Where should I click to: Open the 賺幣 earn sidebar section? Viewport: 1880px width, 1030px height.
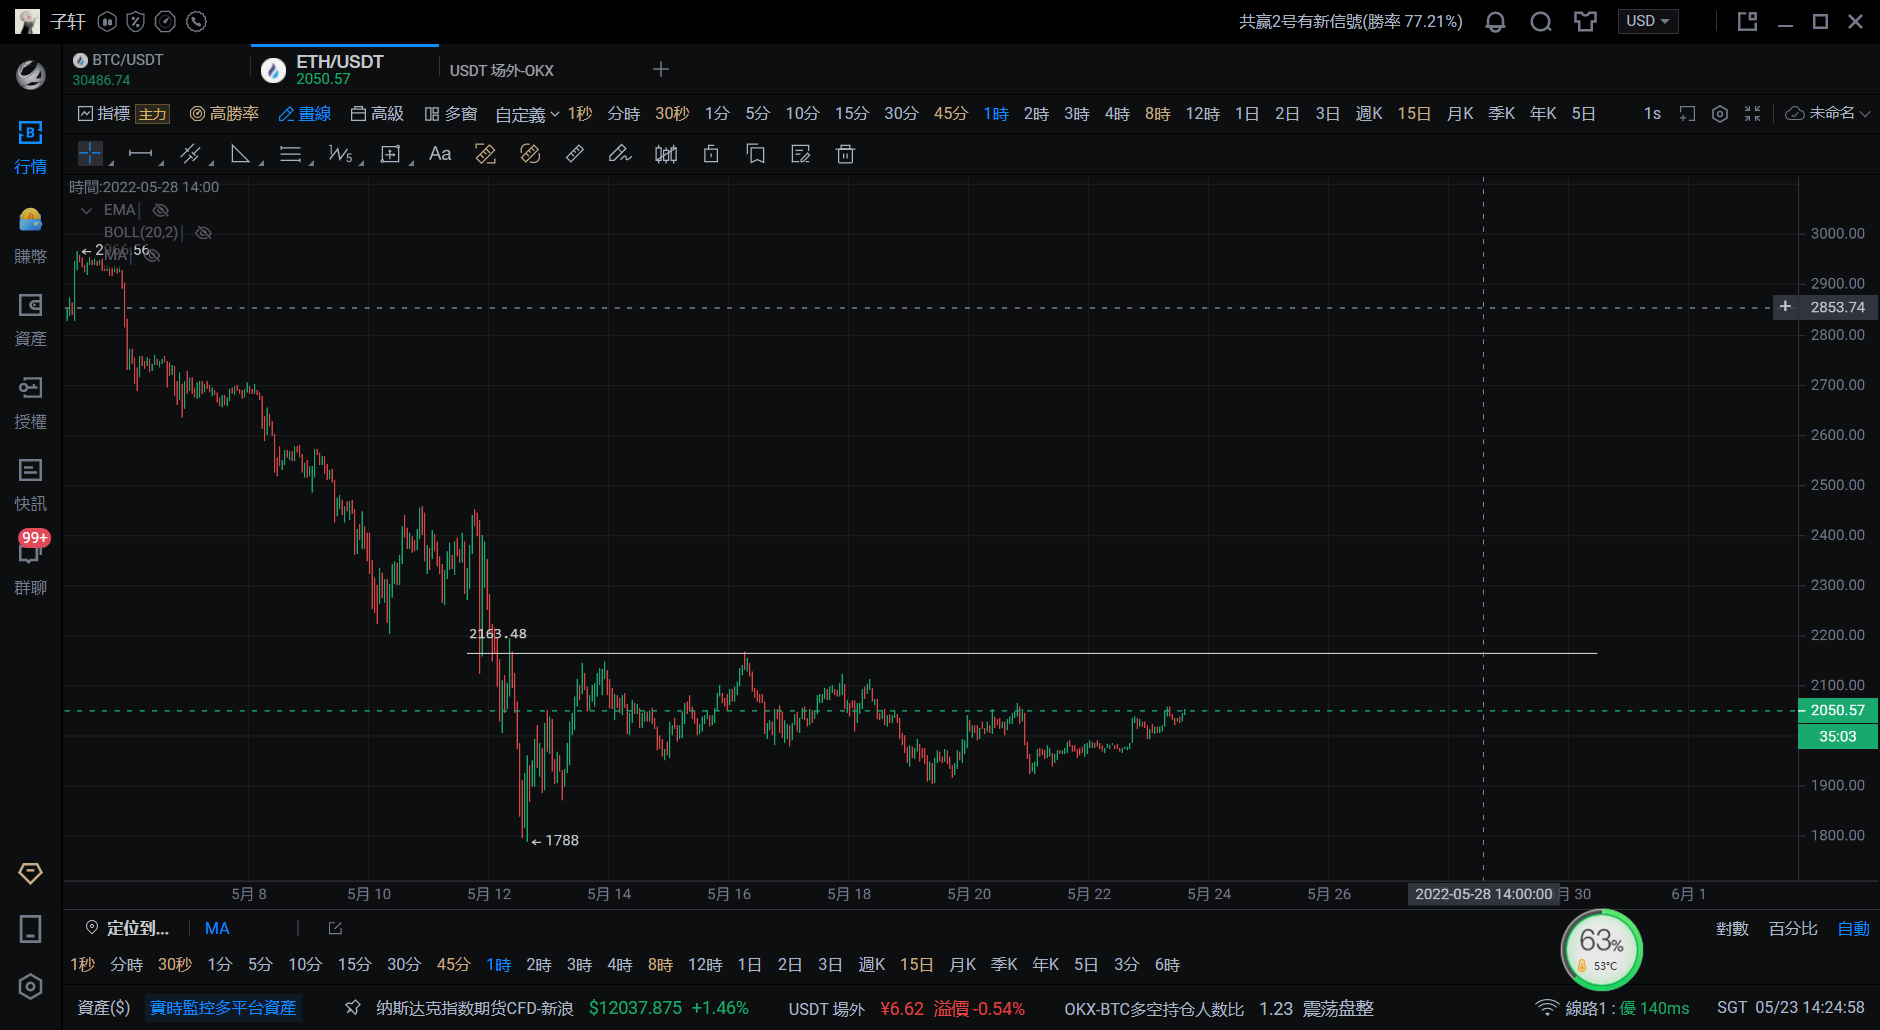pos(30,236)
